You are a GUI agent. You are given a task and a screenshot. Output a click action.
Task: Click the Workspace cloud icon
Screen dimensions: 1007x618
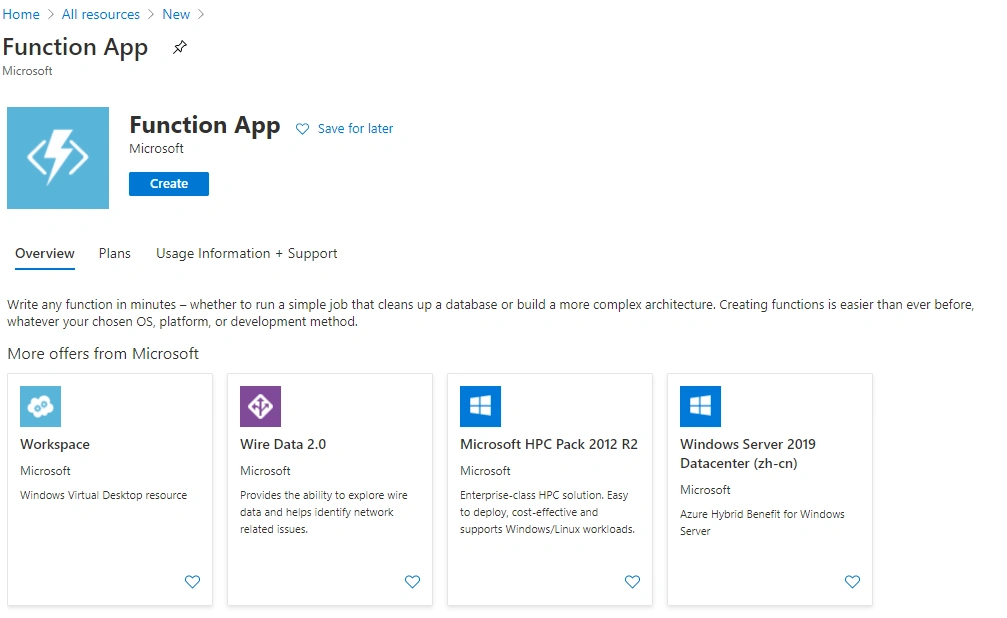[x=40, y=406]
